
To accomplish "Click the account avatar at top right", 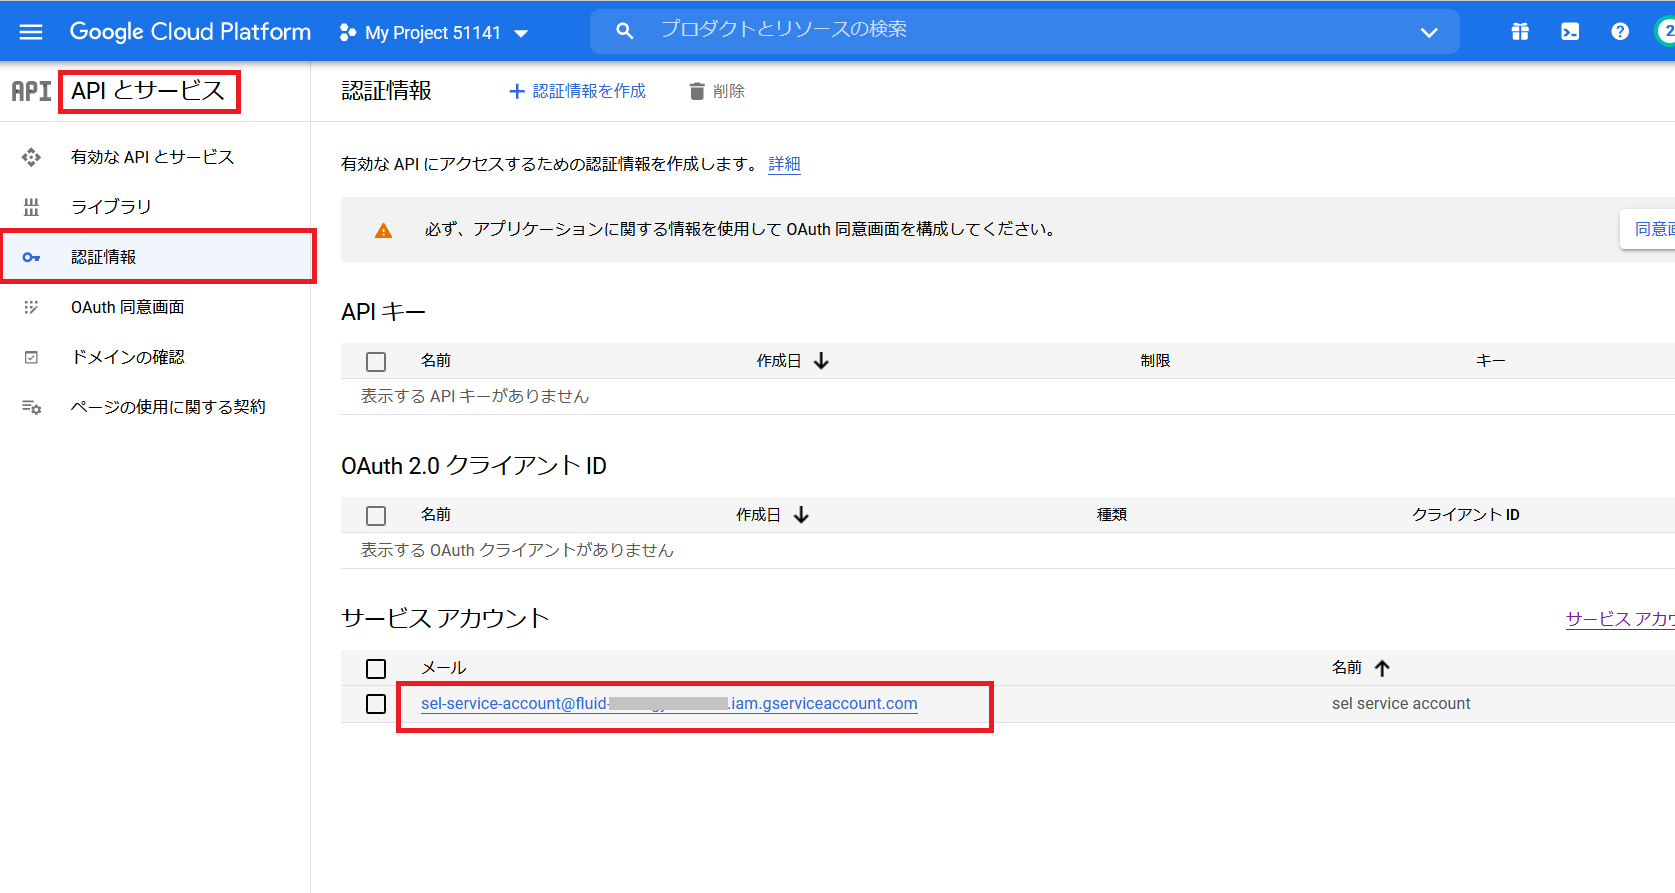I will tap(1666, 32).
